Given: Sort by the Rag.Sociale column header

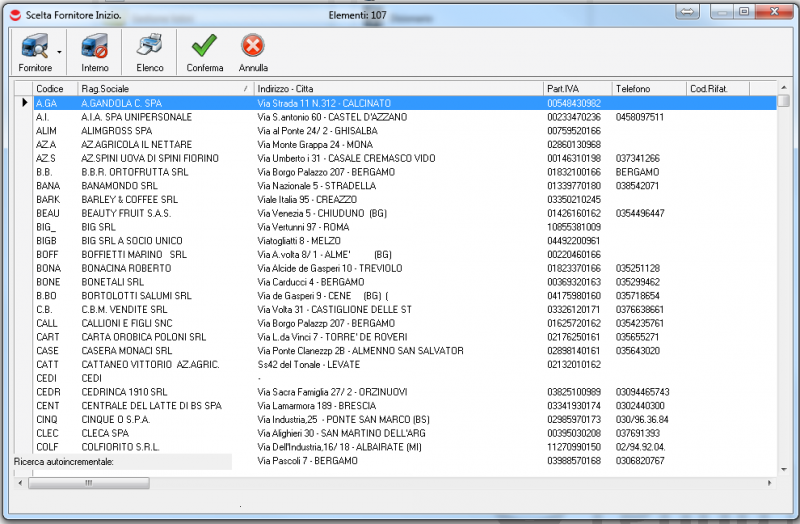Looking at the screenshot, I should point(160,89).
